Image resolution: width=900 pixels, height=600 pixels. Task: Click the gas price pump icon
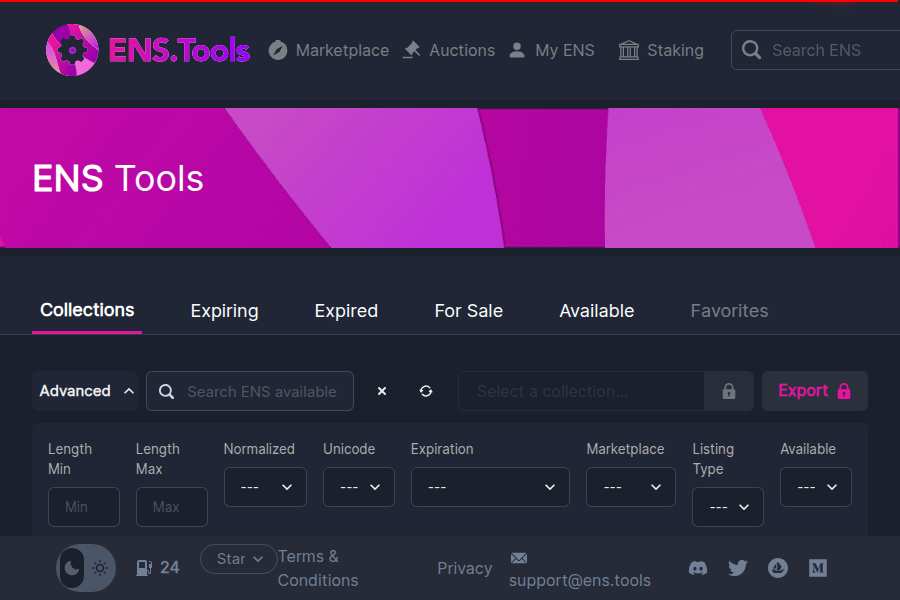[x=143, y=567]
